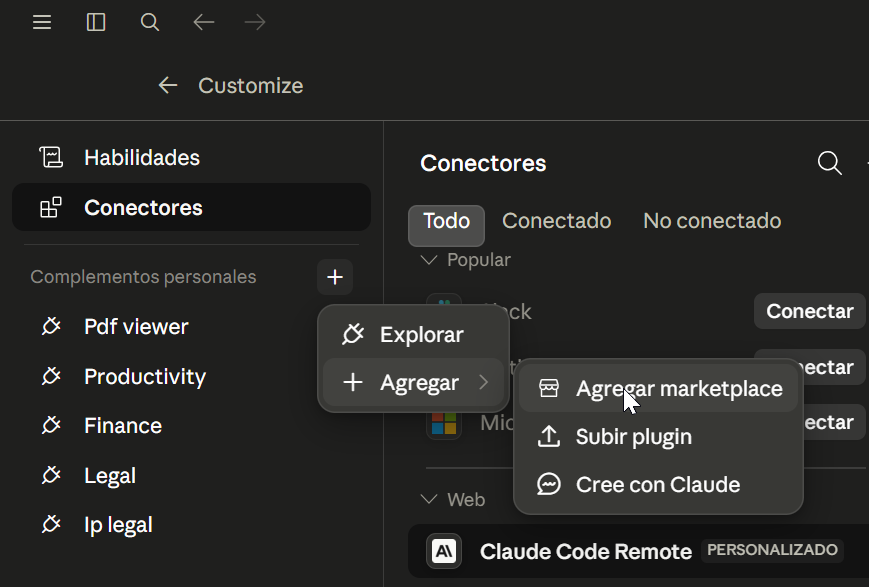Viewport: 869px width, 587px height.
Task: Click the chat bubble icon beside Cree con Claude
Action: tap(549, 484)
